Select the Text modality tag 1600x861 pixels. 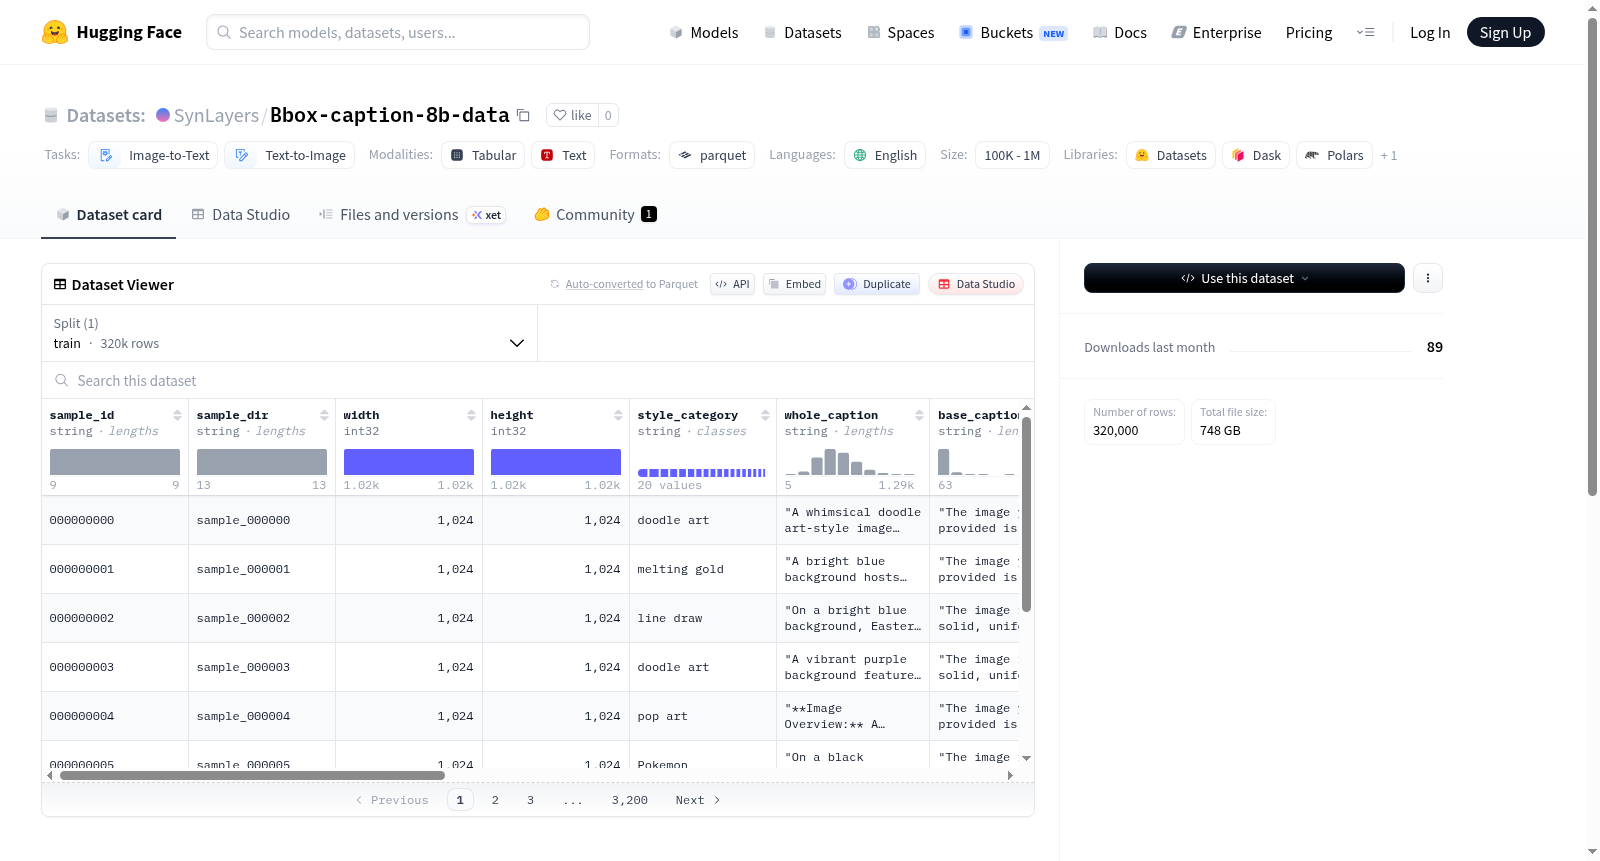(563, 155)
